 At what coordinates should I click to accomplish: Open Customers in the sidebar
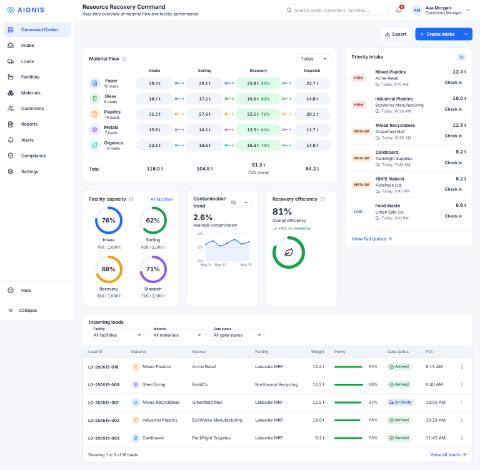(37, 108)
